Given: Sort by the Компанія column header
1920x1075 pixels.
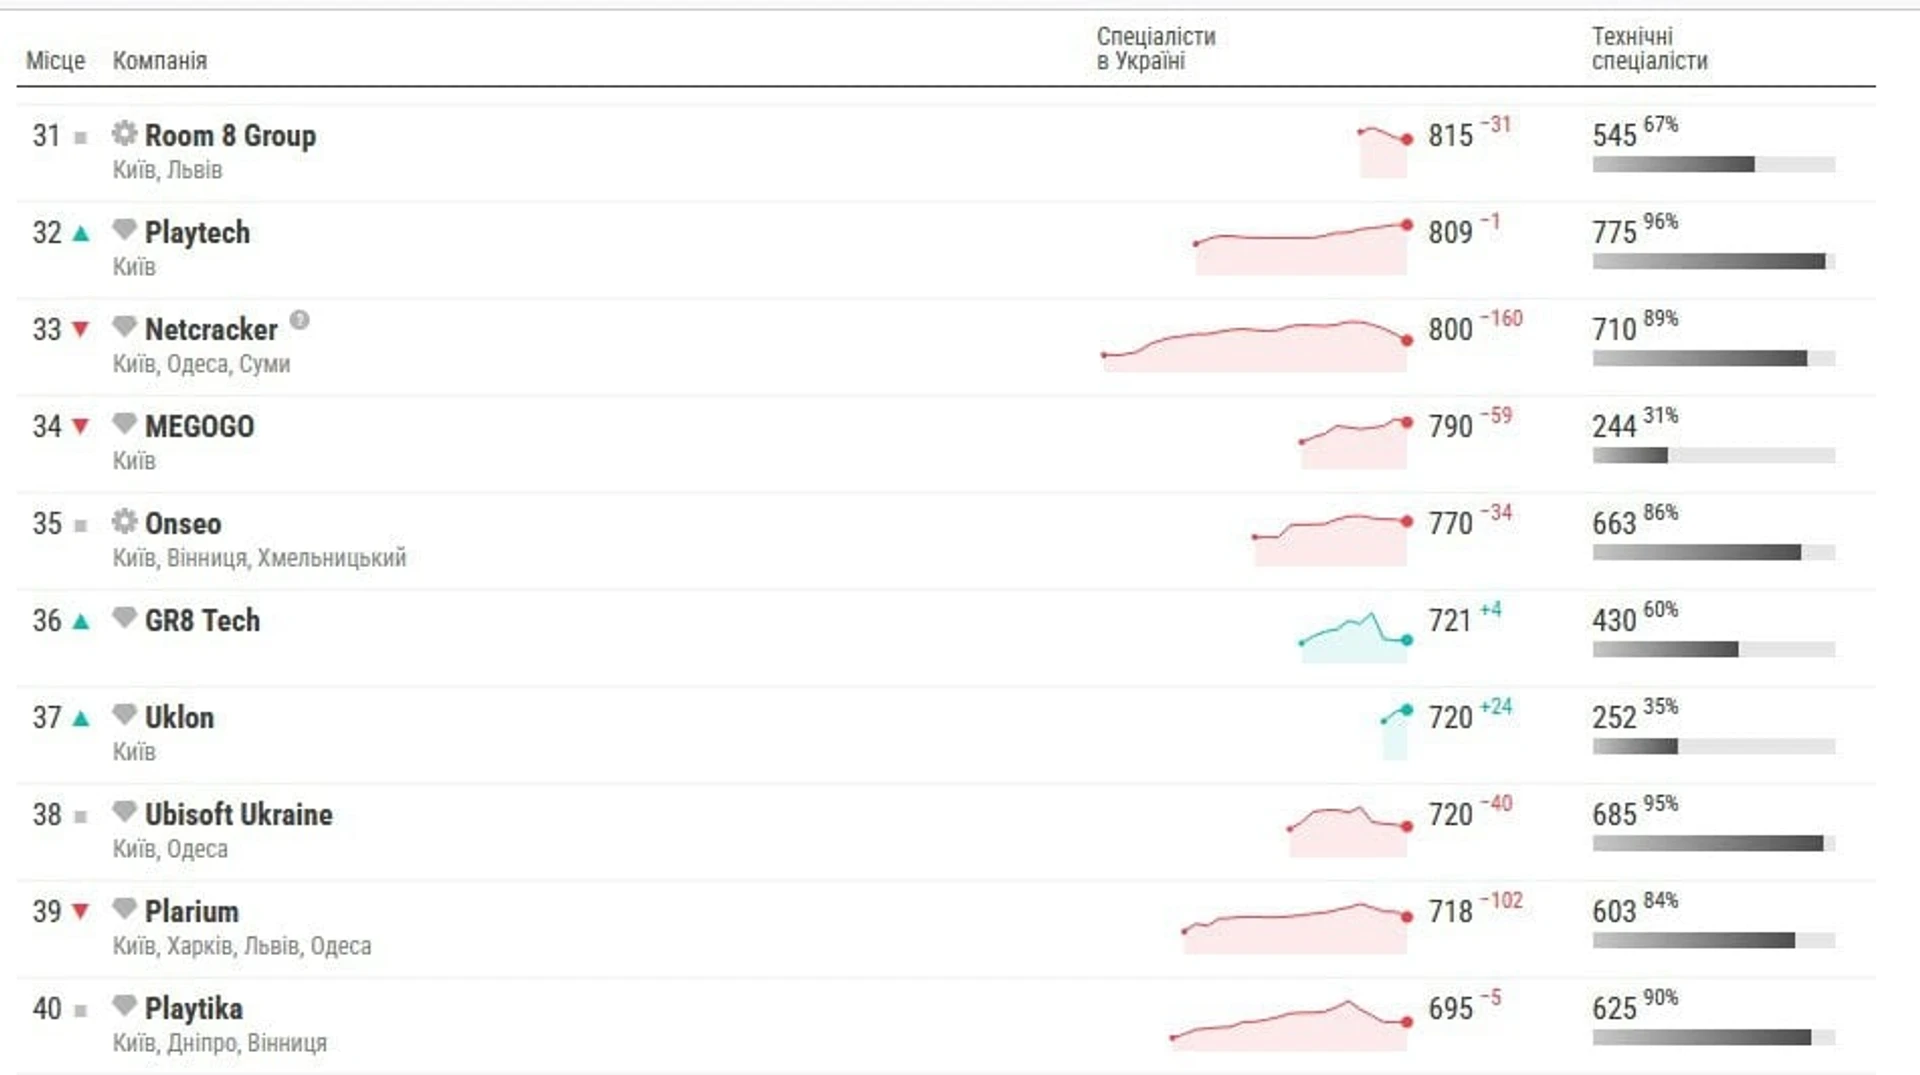Looking at the screenshot, I should 160,61.
